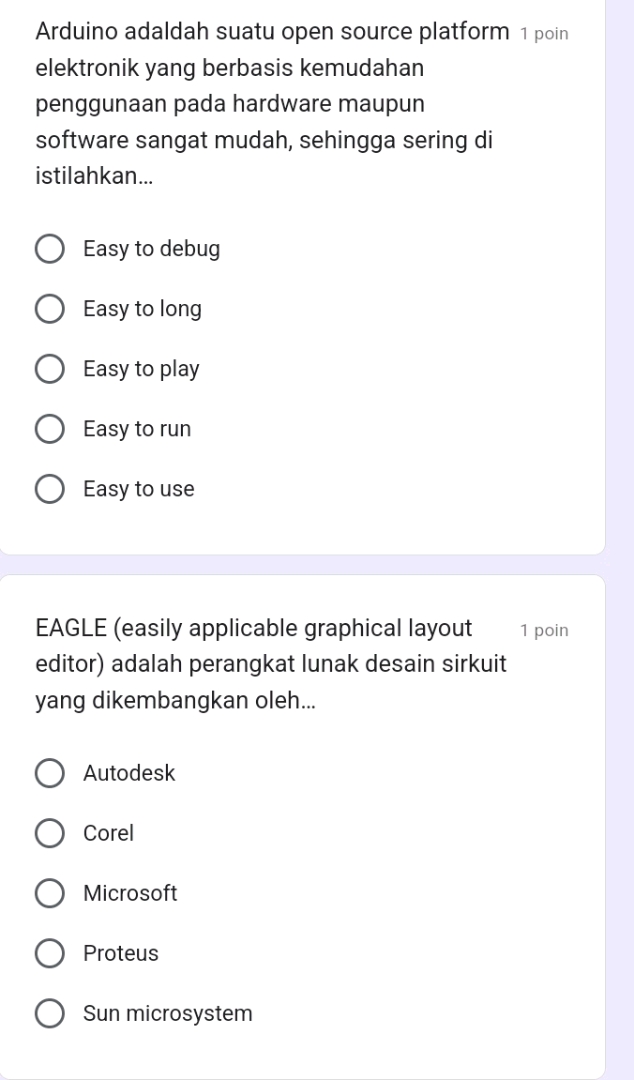Mark the Proteus radio circle
This screenshot has height=1080, width=634.
[50, 953]
